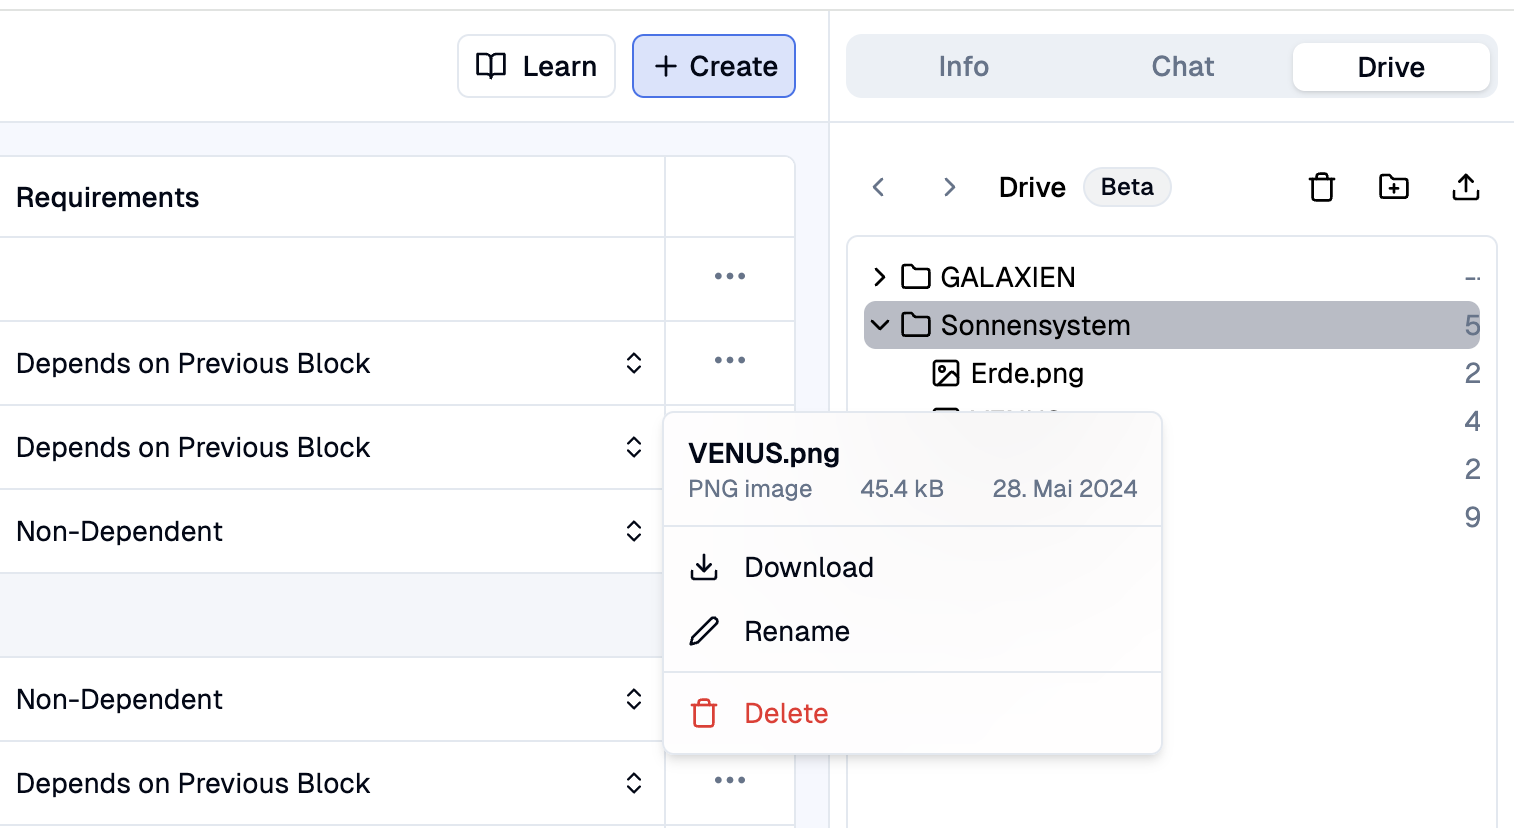Image resolution: width=1514 pixels, height=828 pixels.
Task: Click the GALAXIEN folder icon
Action: [916, 277]
